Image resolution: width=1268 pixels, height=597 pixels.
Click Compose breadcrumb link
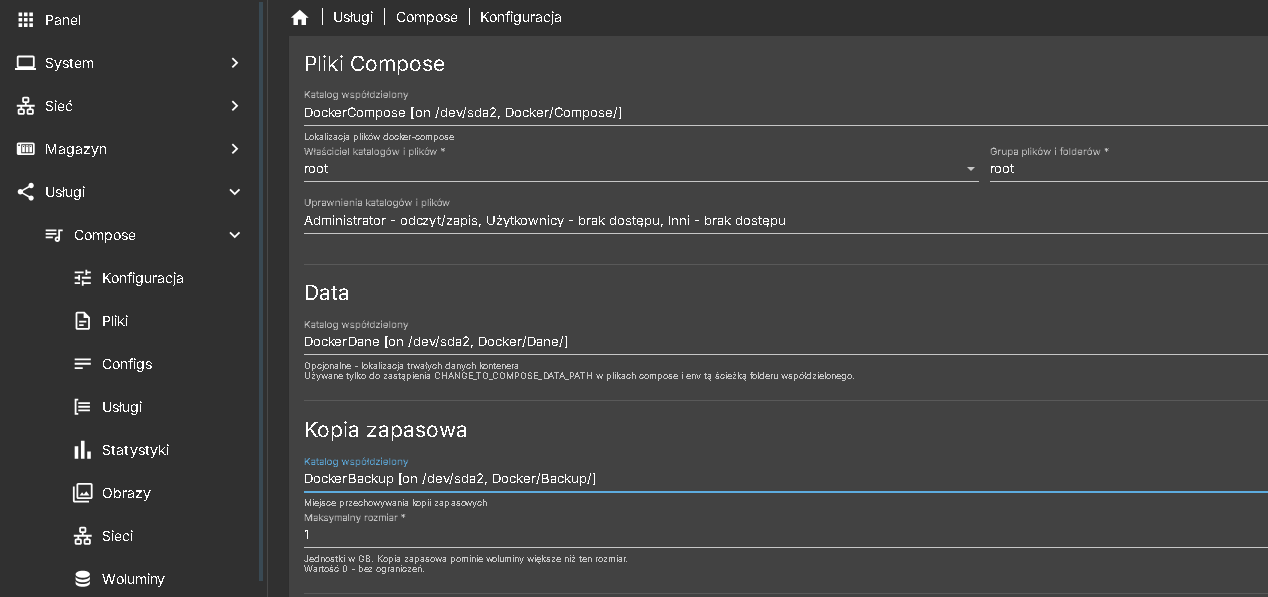(426, 17)
